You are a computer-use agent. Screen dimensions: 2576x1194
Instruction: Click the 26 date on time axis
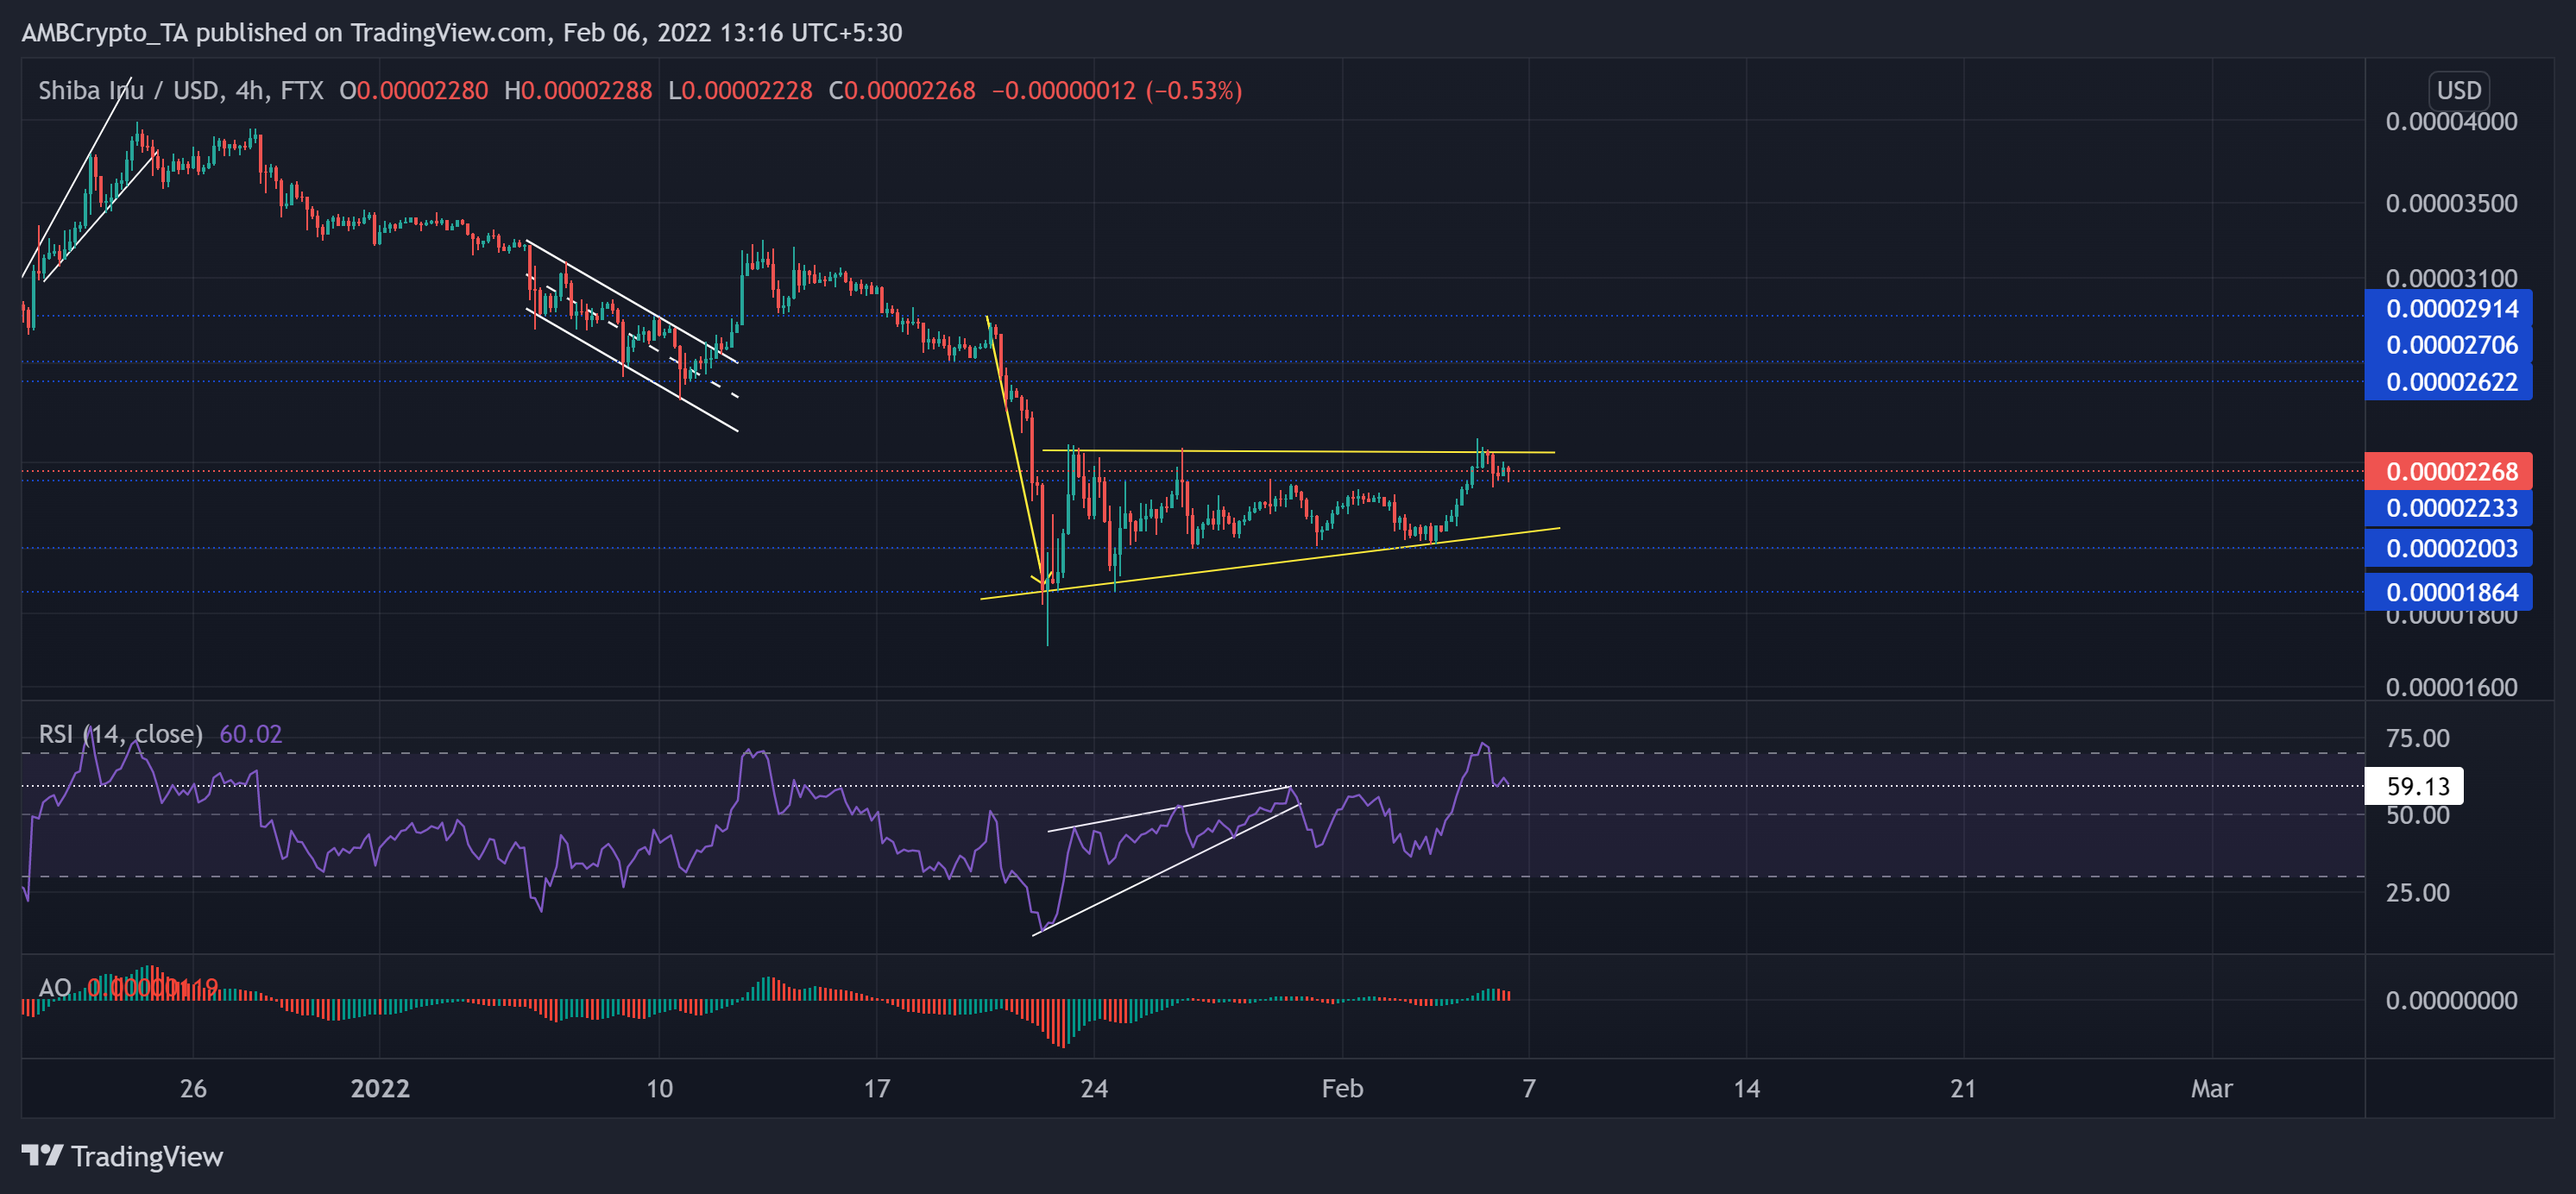tap(193, 1088)
